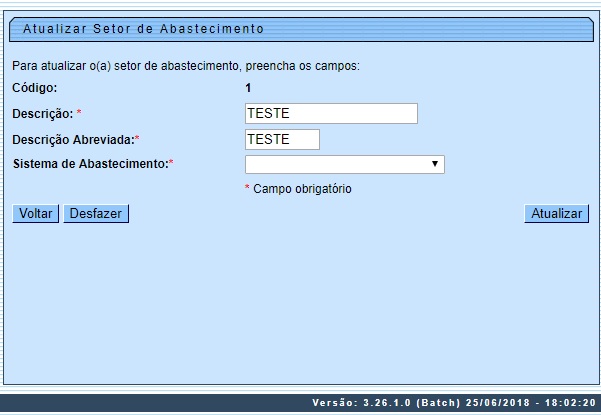Image resolution: width=601 pixels, height=415 pixels.
Task: Click the red asterisk beside Descrição
Action: coord(79,113)
